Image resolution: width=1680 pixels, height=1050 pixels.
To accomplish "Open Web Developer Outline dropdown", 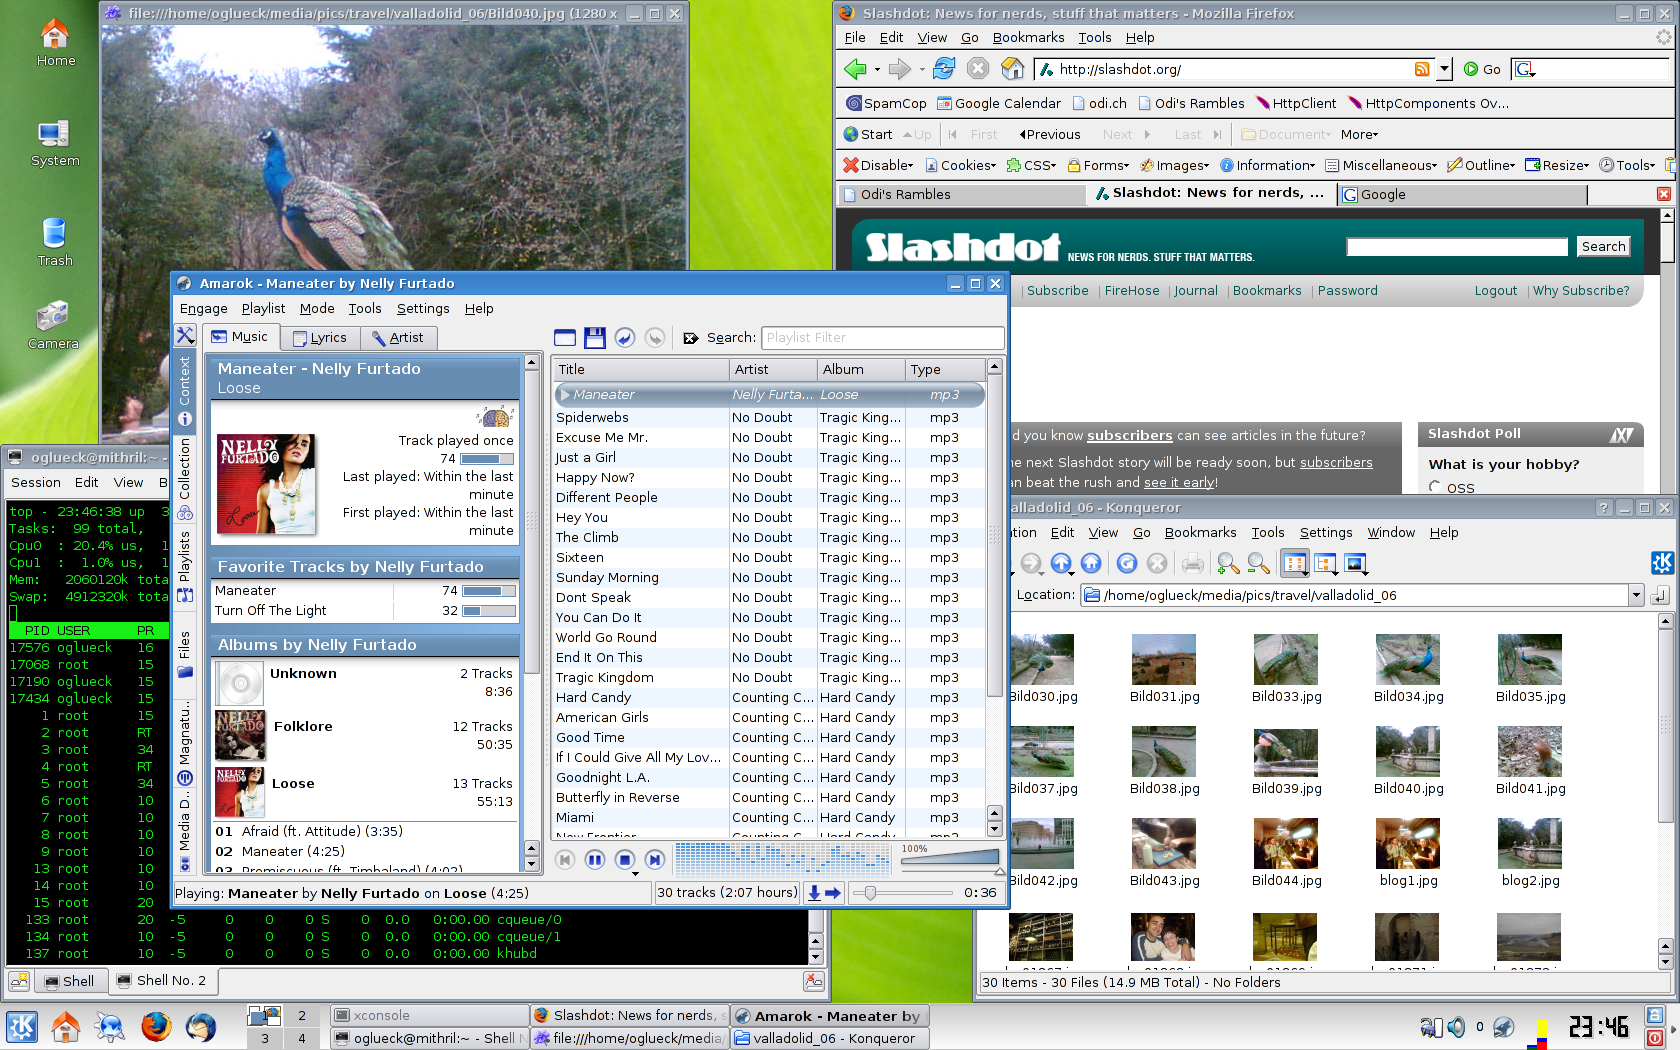I will [1481, 165].
